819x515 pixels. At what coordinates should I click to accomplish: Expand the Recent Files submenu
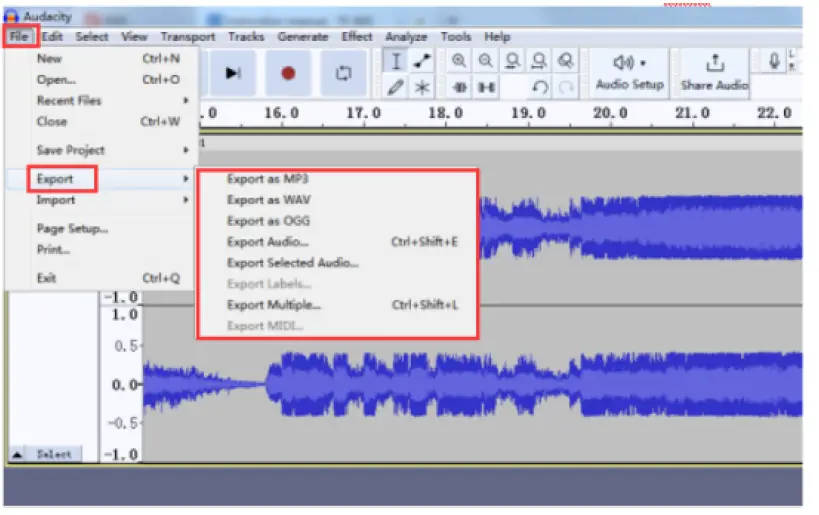(69, 101)
